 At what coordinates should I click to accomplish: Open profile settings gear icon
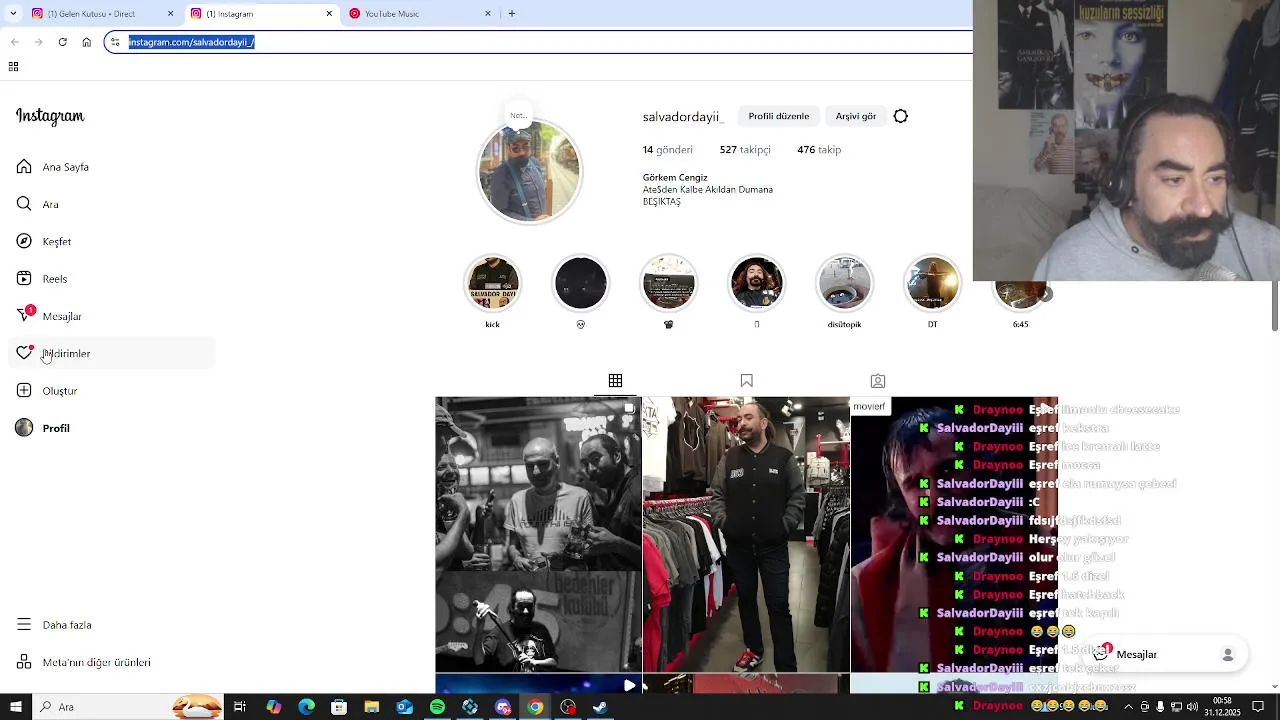point(901,116)
